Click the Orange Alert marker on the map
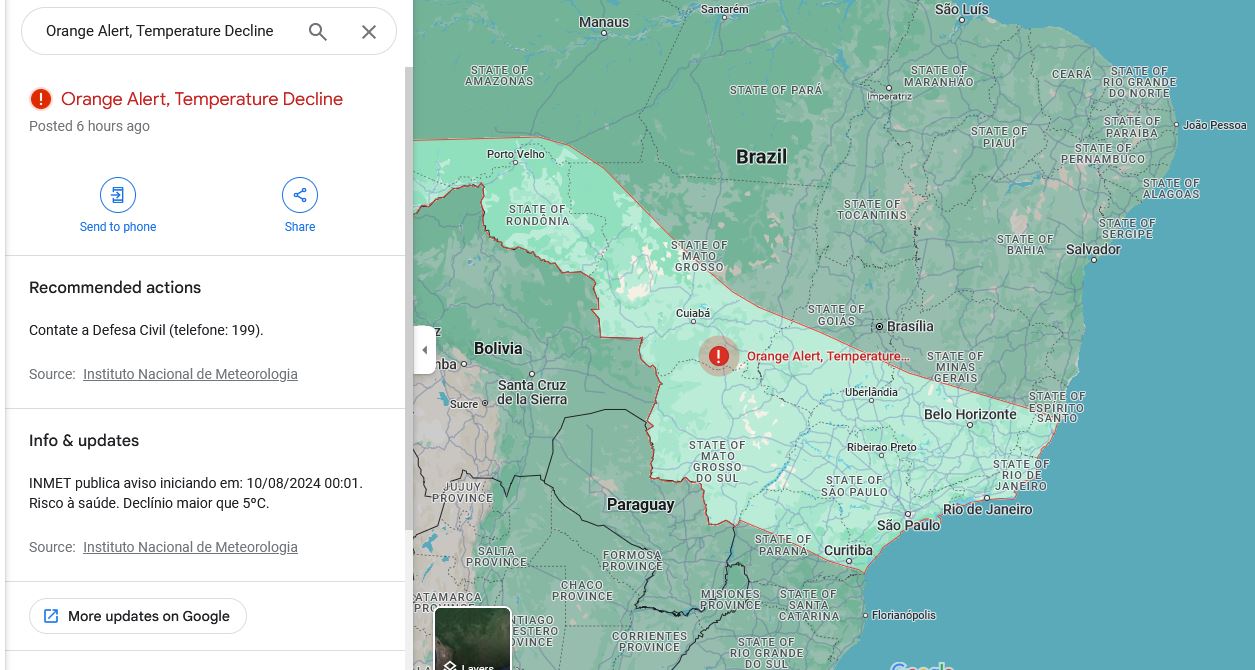Image resolution: width=1255 pixels, height=670 pixels. [718, 355]
